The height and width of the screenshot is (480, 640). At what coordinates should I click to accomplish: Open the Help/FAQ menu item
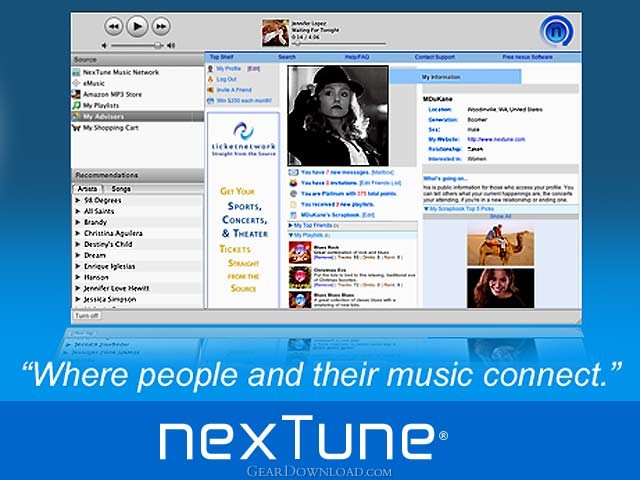coord(356,57)
